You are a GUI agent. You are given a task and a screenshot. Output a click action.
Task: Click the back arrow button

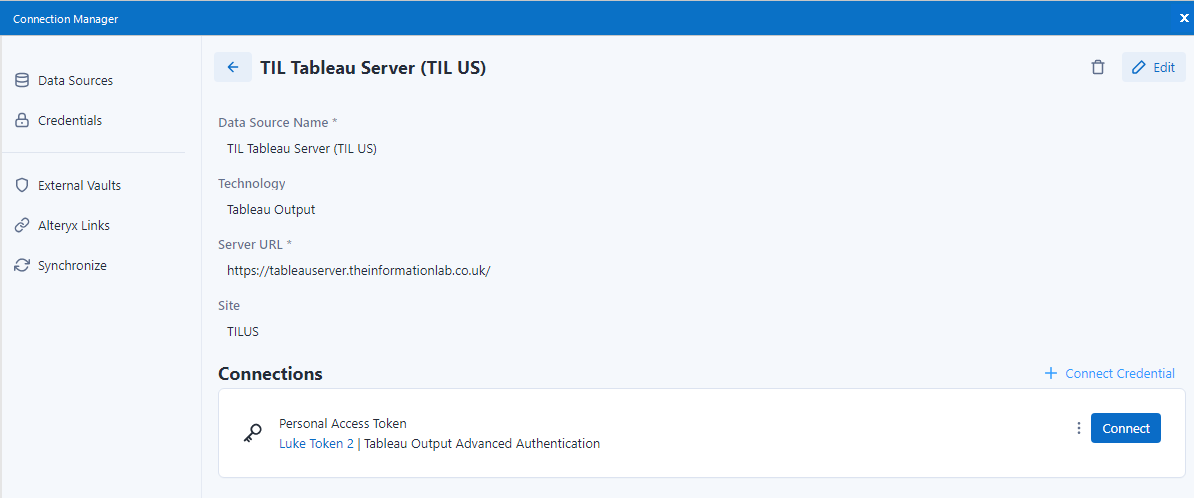[x=233, y=67]
